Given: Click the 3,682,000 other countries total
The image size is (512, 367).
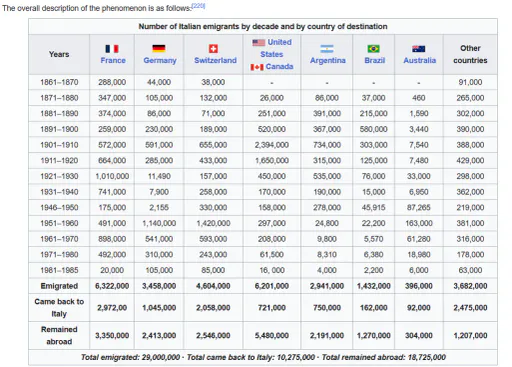Looking at the screenshot, I should 470,286.
